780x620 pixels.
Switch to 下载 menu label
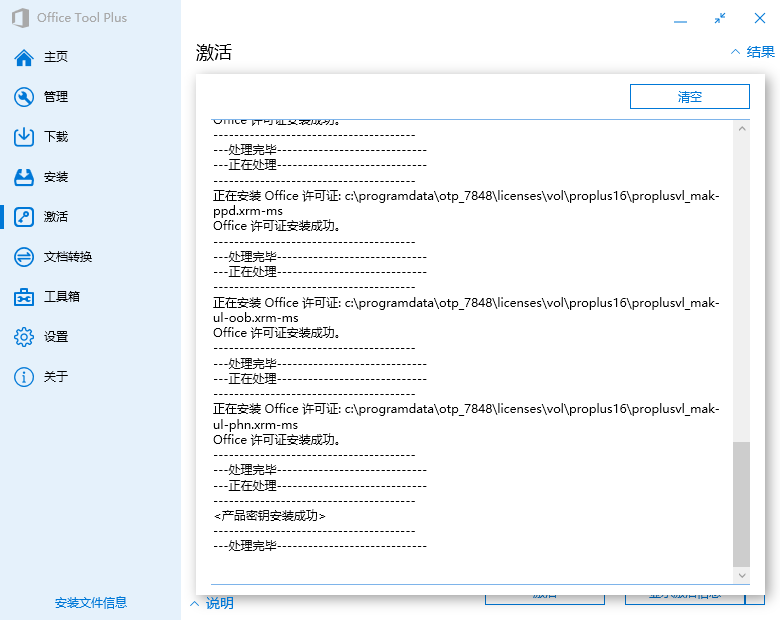(x=56, y=136)
